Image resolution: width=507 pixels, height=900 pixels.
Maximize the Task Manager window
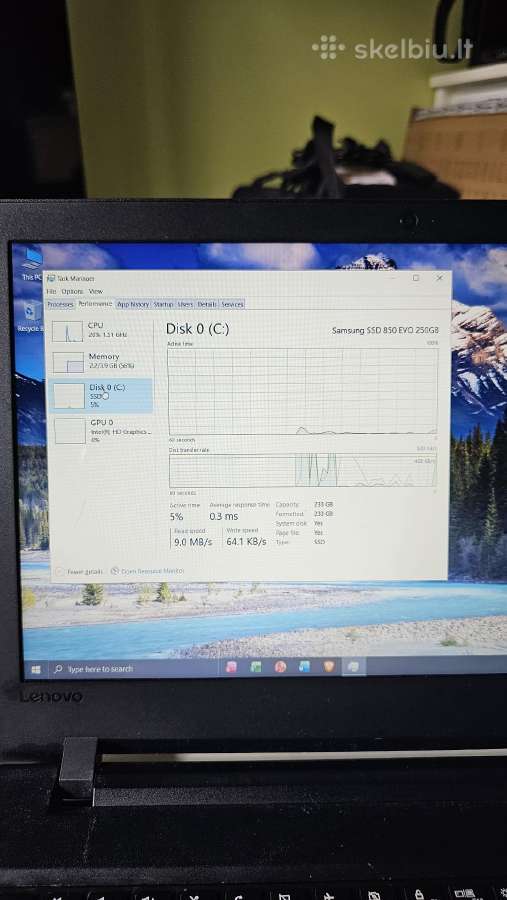[416, 278]
